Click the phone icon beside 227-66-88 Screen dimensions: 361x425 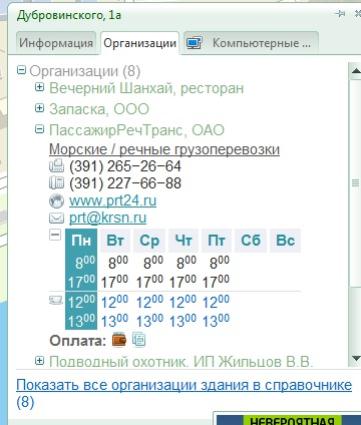[56, 183]
